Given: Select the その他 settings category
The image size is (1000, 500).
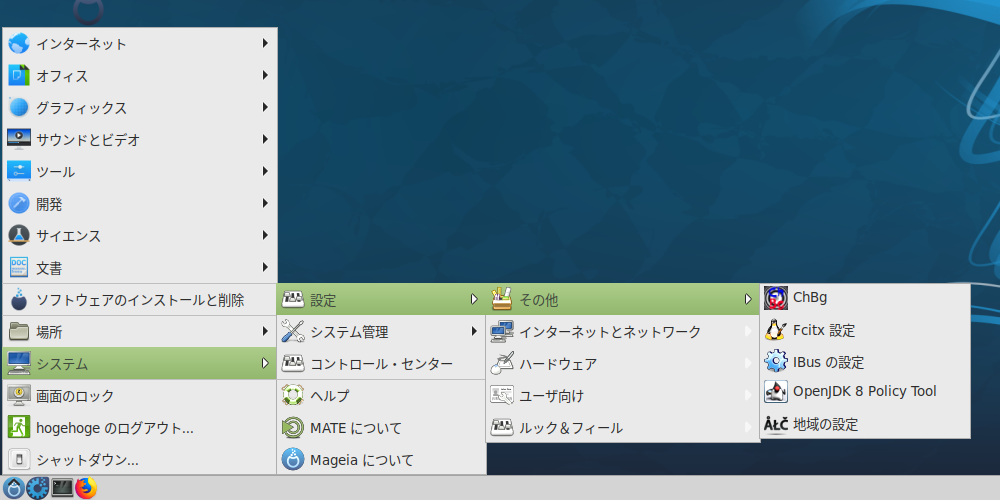Looking at the screenshot, I should pyautogui.click(x=622, y=299).
